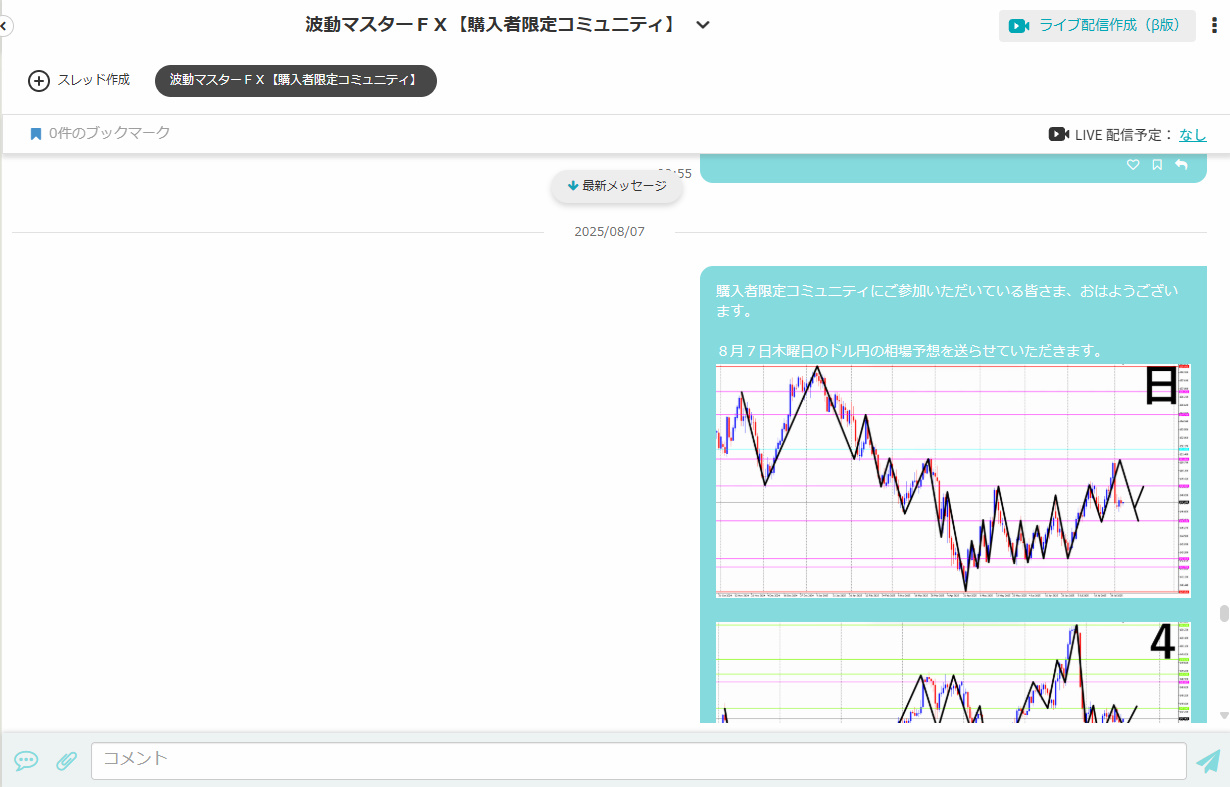Click the scrollbar down arrow

point(1223,716)
